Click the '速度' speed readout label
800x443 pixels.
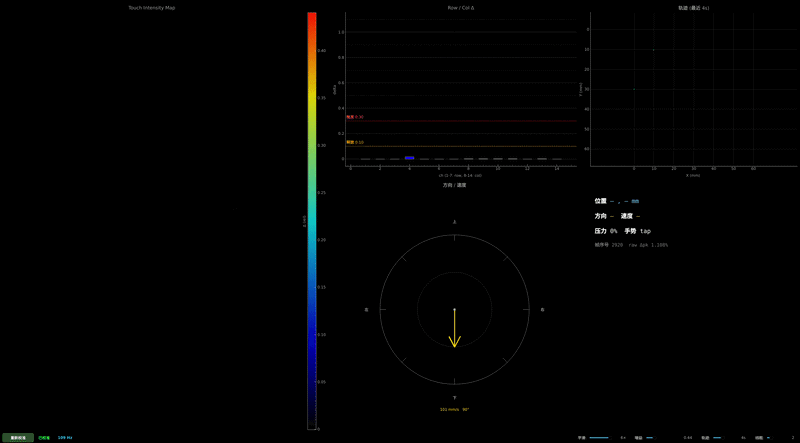tap(627, 216)
